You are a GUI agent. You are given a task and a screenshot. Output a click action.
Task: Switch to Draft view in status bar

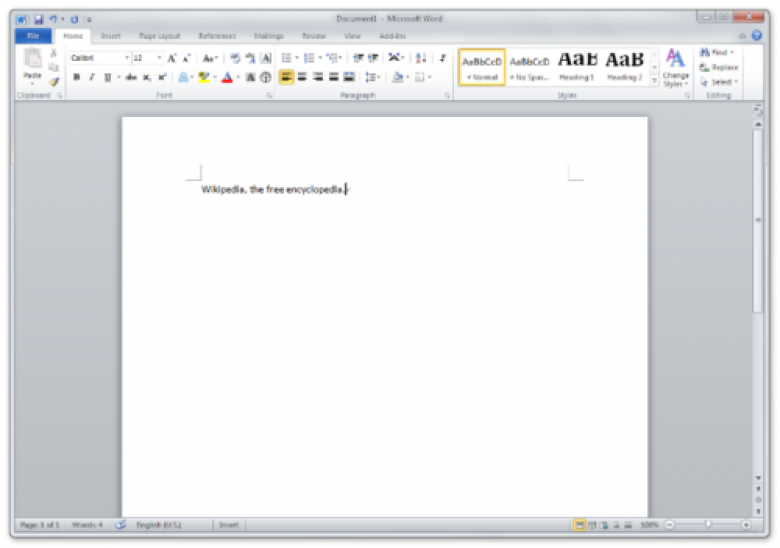click(628, 525)
